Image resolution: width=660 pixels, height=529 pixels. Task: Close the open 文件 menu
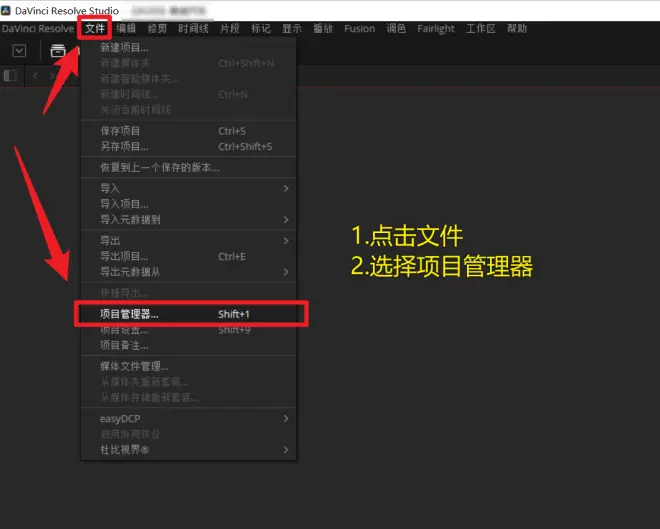95,29
